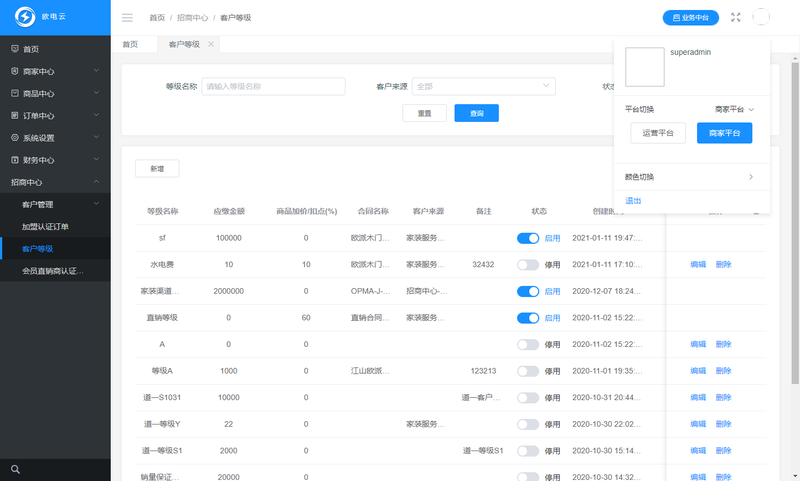The image size is (800, 481).
Task: Expand the 商品中心 sidebar menu chevron
Action: pyautogui.click(x=96, y=93)
